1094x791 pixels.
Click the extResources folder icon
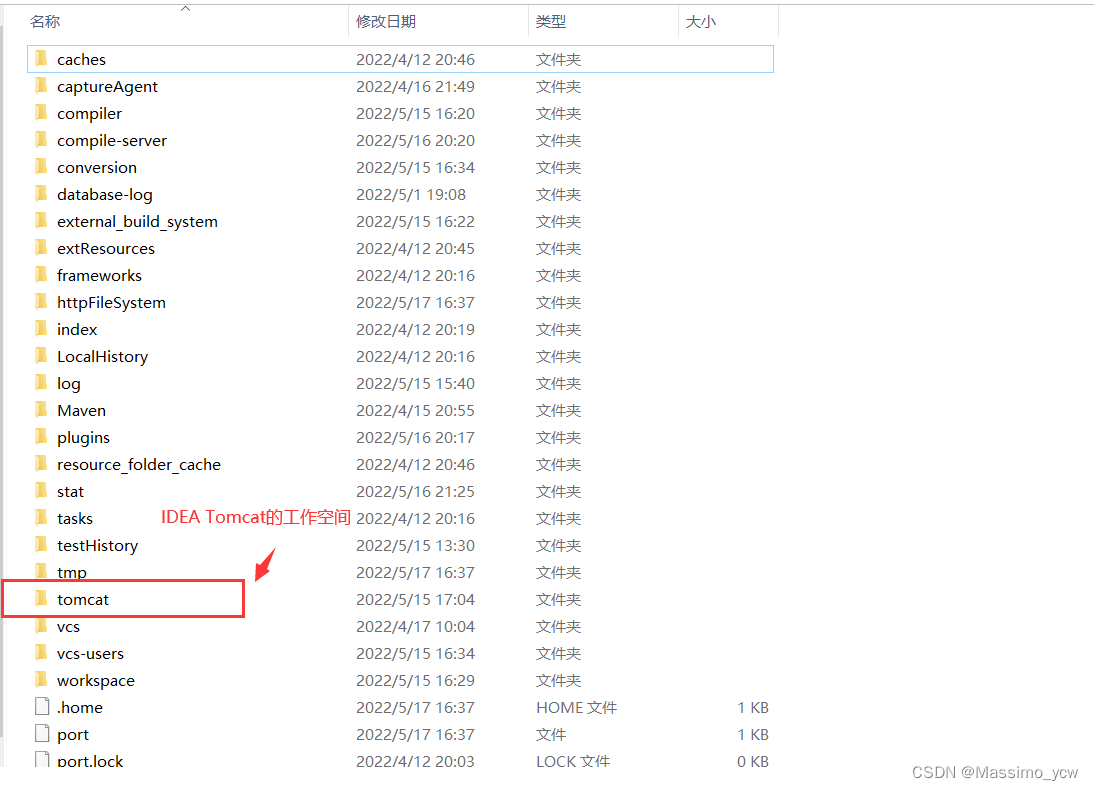pyautogui.click(x=42, y=248)
